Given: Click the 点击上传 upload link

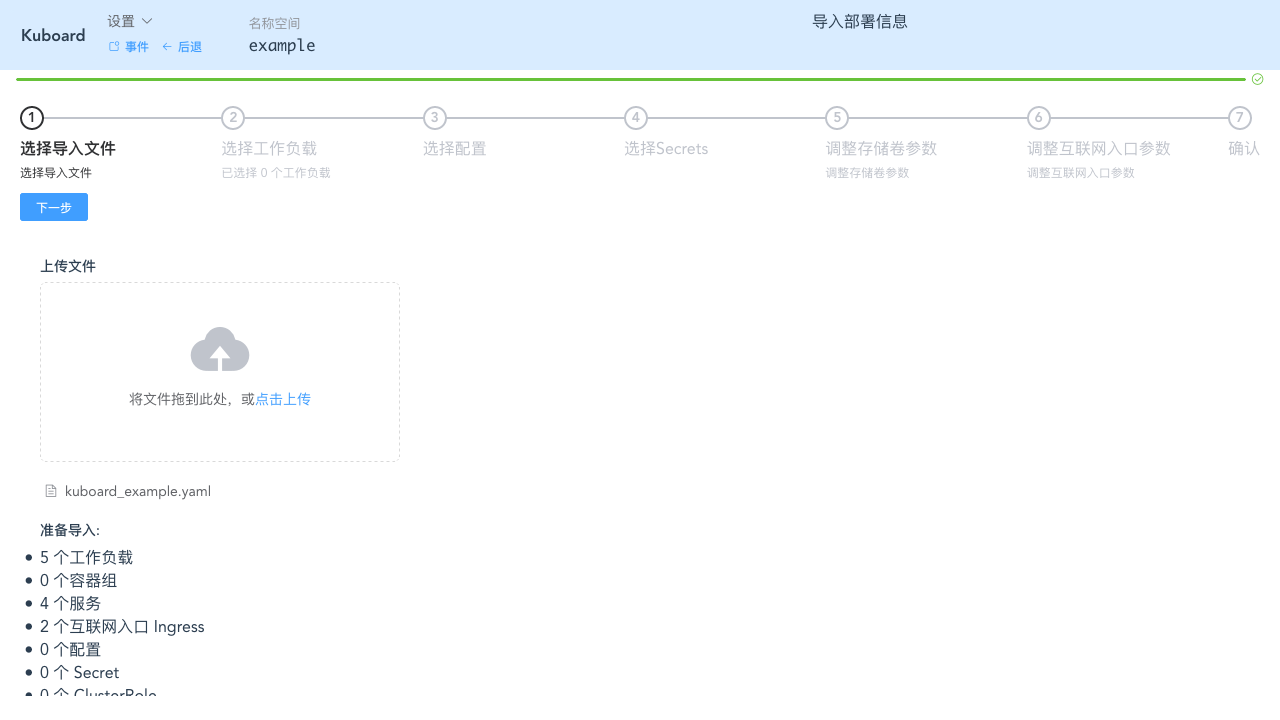Looking at the screenshot, I should 283,398.
